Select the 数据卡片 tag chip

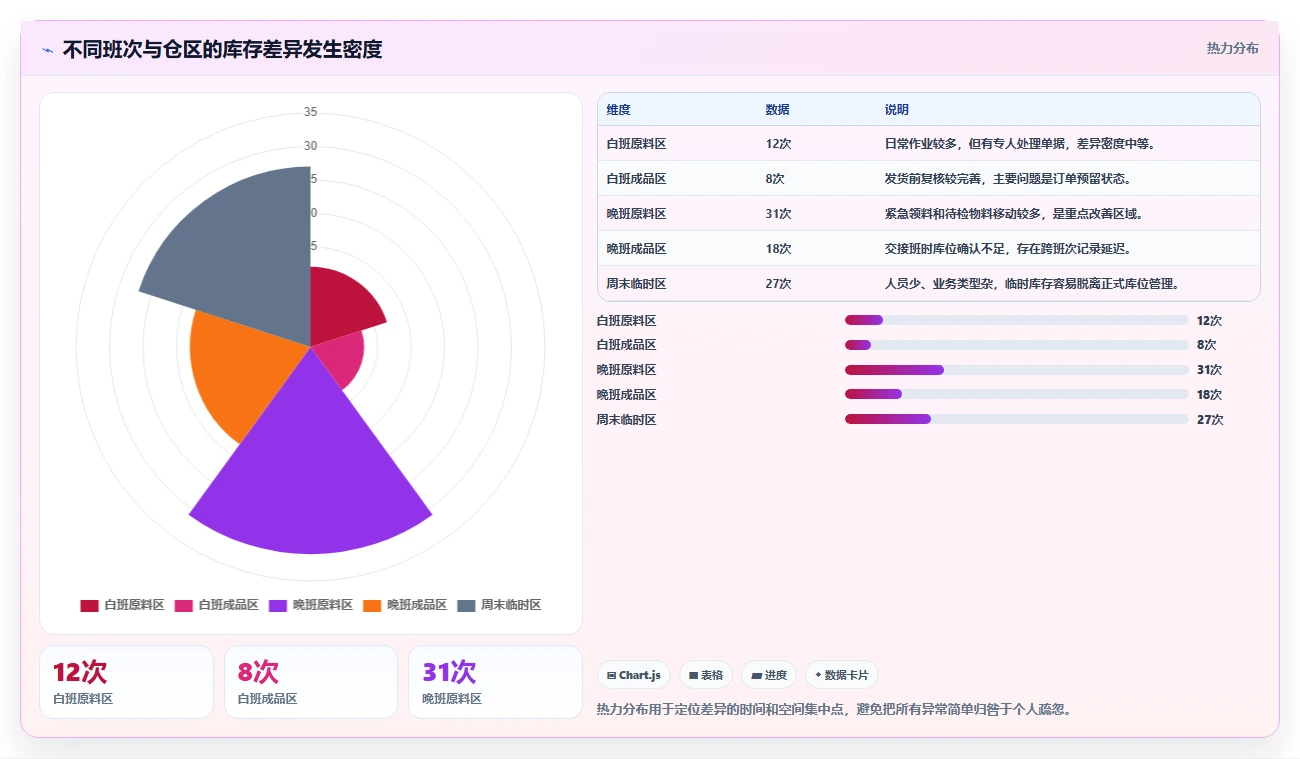click(x=842, y=675)
